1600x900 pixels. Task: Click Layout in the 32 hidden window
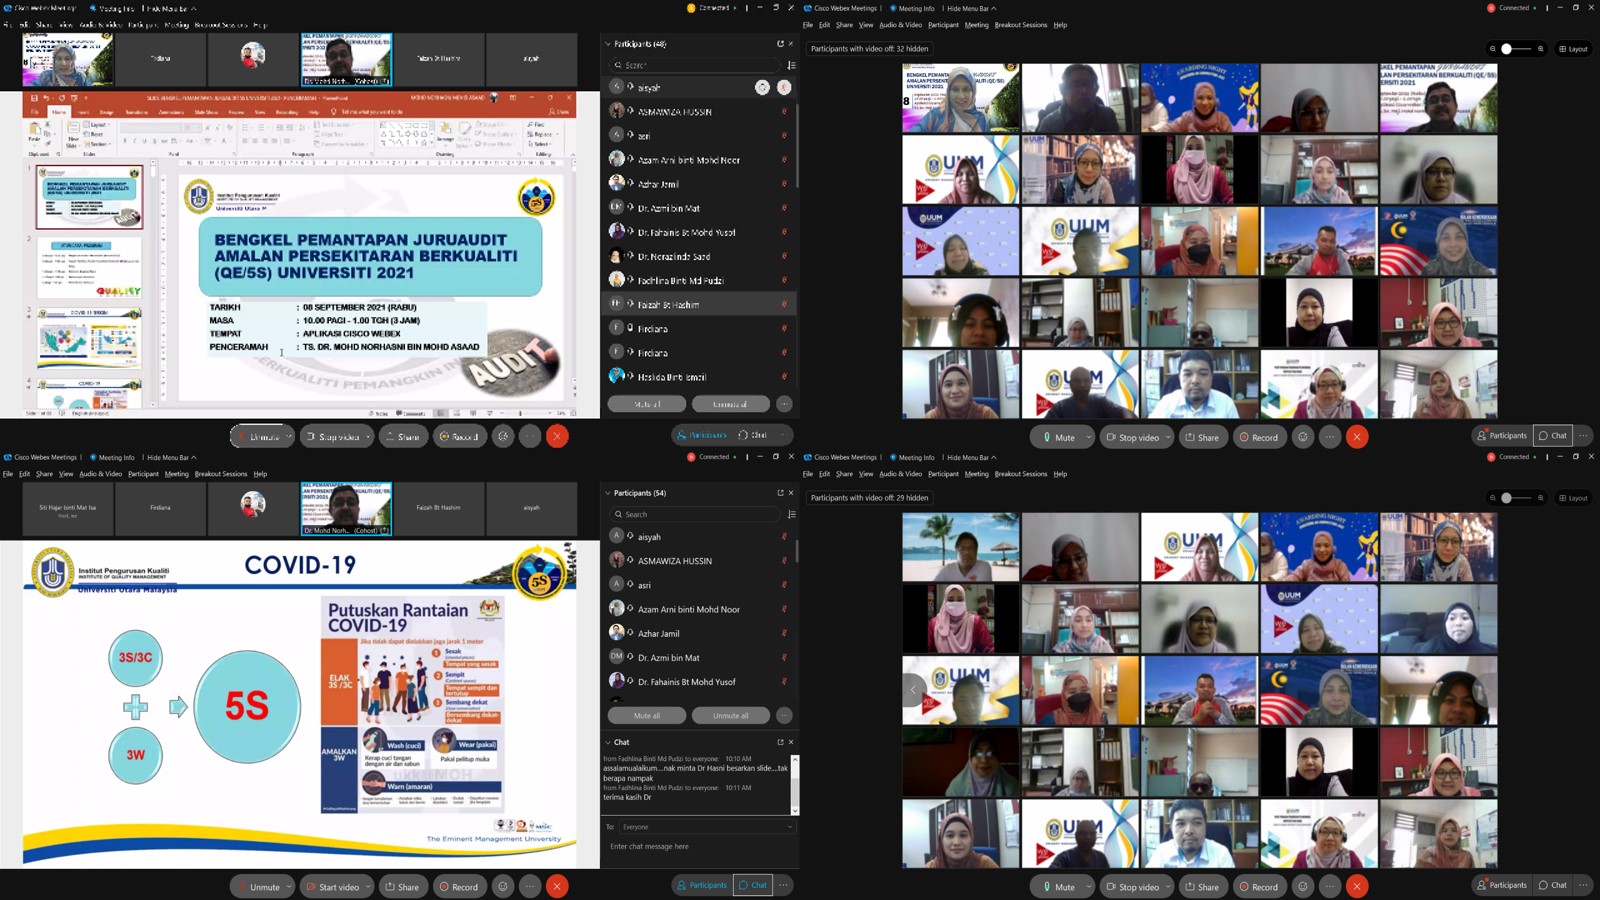[x=1573, y=49]
